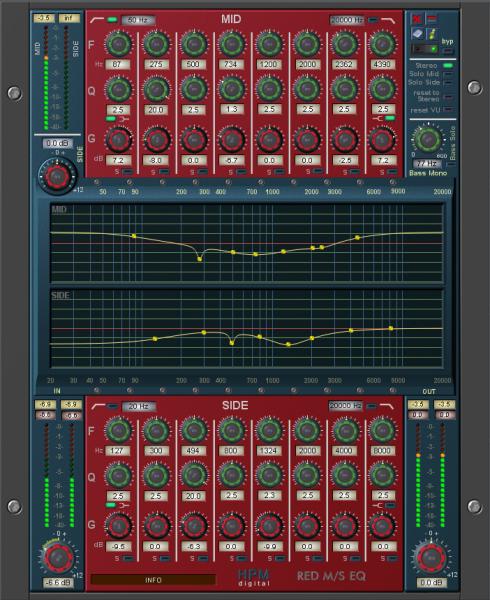This screenshot has height=600, width=490.
Task: Toggle the SIDE 20 Hz high-pass LED
Action: point(112,406)
